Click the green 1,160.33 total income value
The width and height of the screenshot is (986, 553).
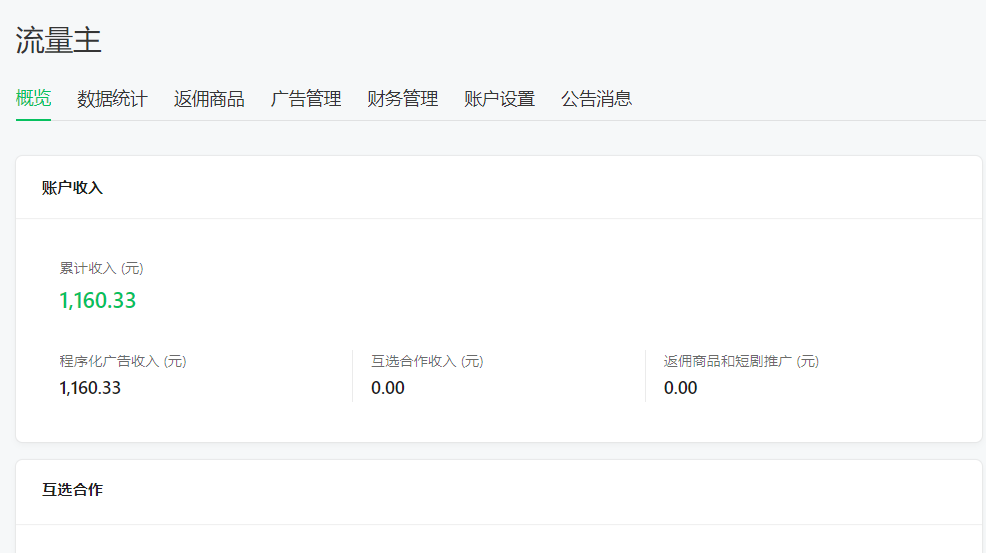(x=97, y=301)
